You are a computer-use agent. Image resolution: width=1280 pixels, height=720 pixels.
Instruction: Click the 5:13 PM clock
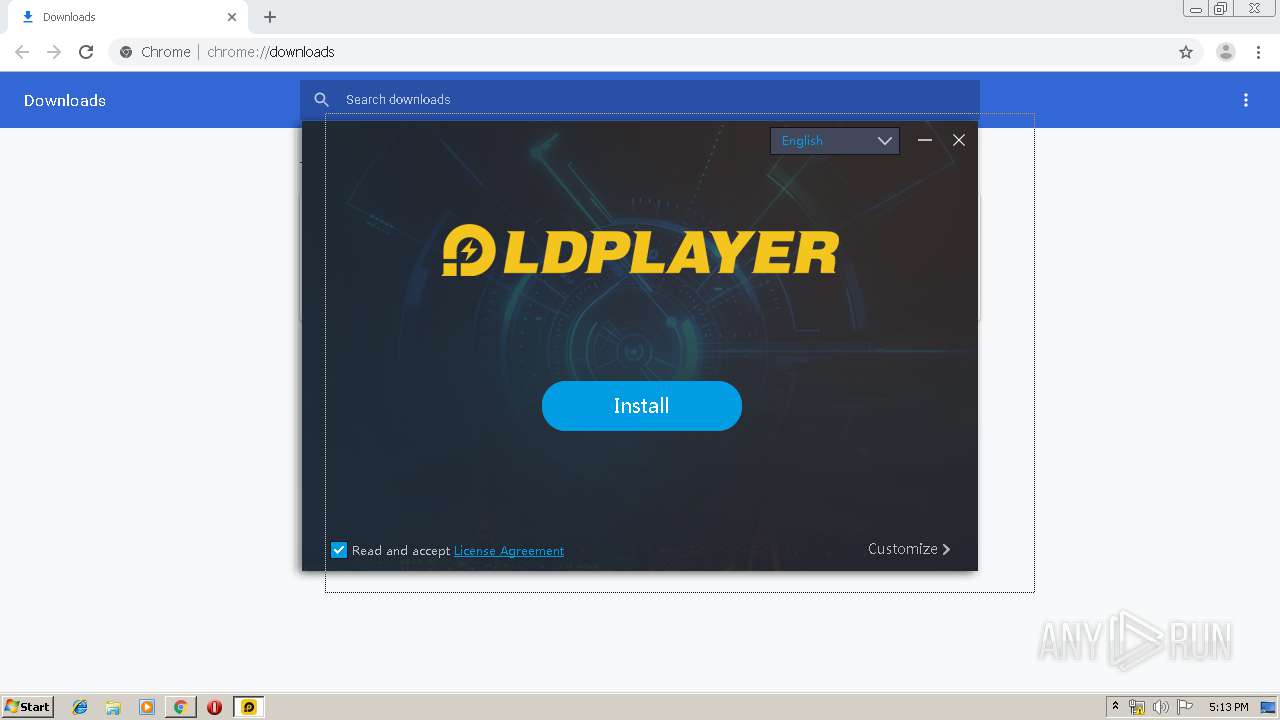click(1228, 707)
